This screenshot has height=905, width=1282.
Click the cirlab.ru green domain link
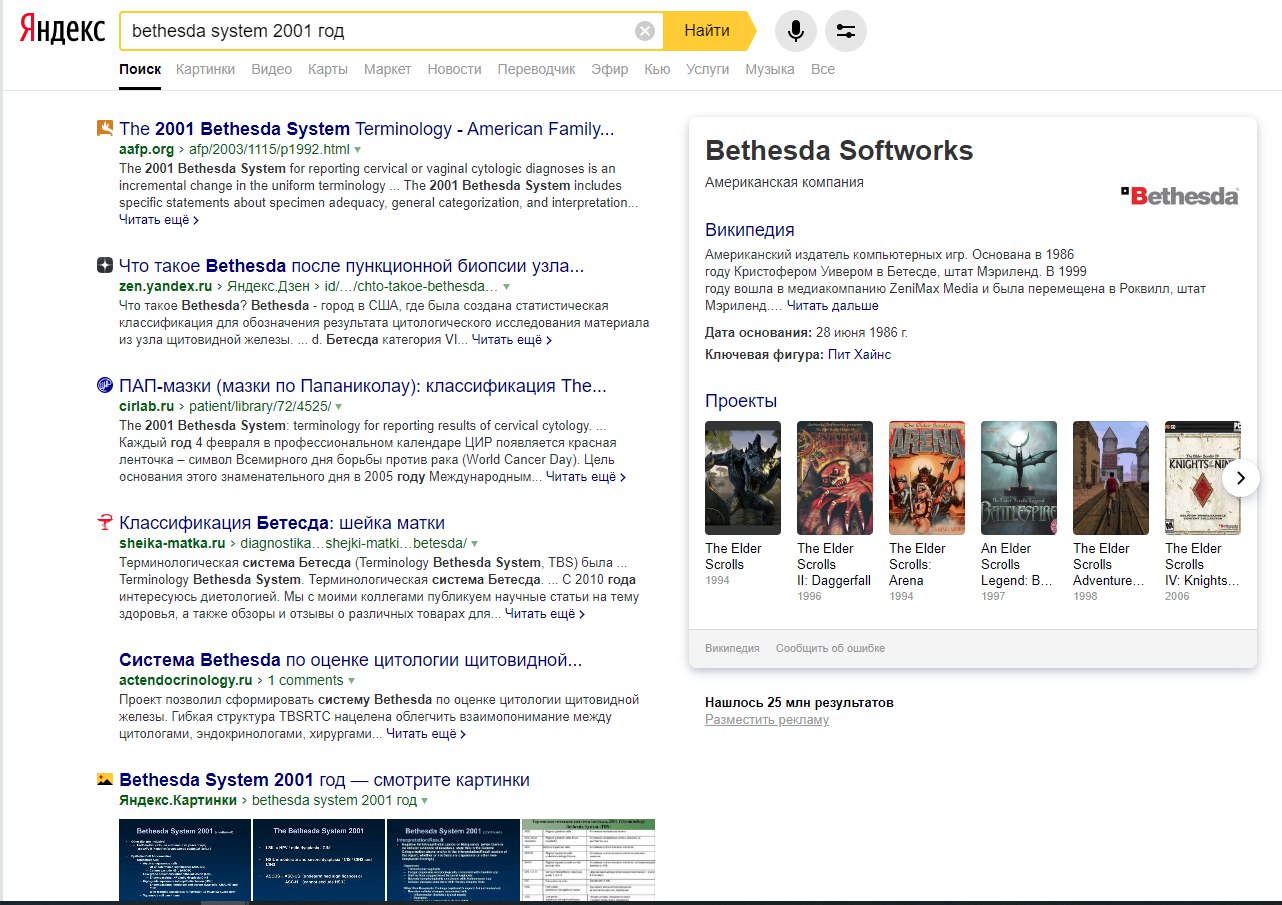[x=147, y=407]
